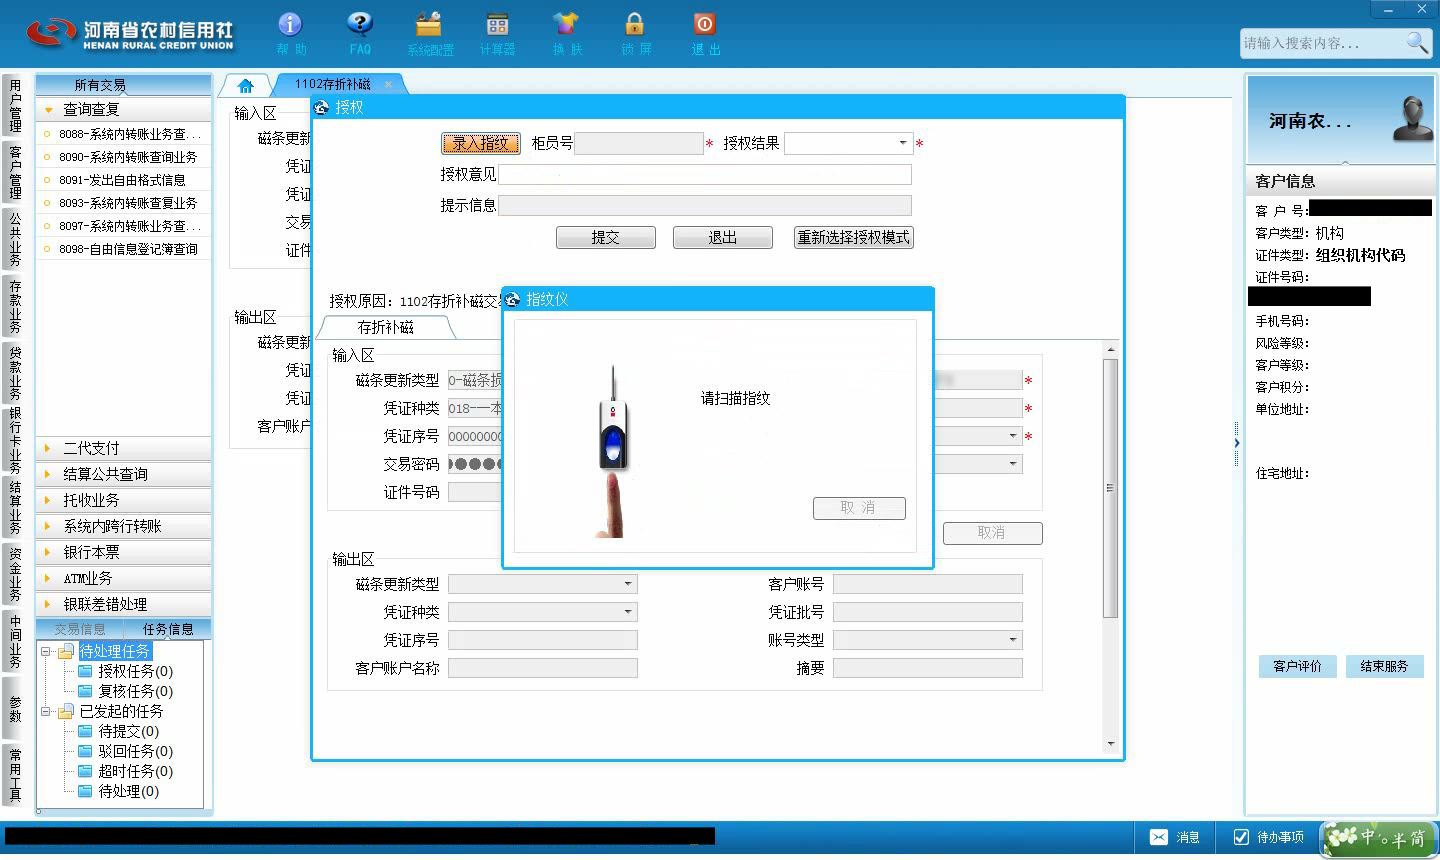Click the 客户评价 button
This screenshot has width=1440, height=860.
click(1297, 666)
